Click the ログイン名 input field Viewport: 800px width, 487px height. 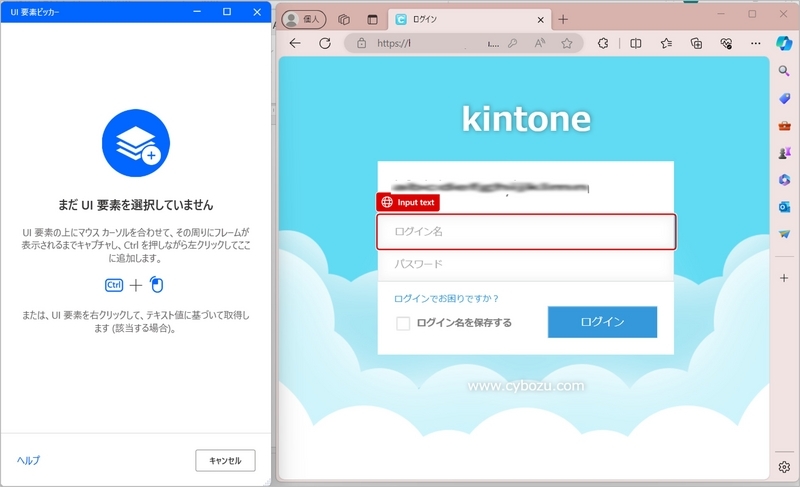(x=526, y=232)
